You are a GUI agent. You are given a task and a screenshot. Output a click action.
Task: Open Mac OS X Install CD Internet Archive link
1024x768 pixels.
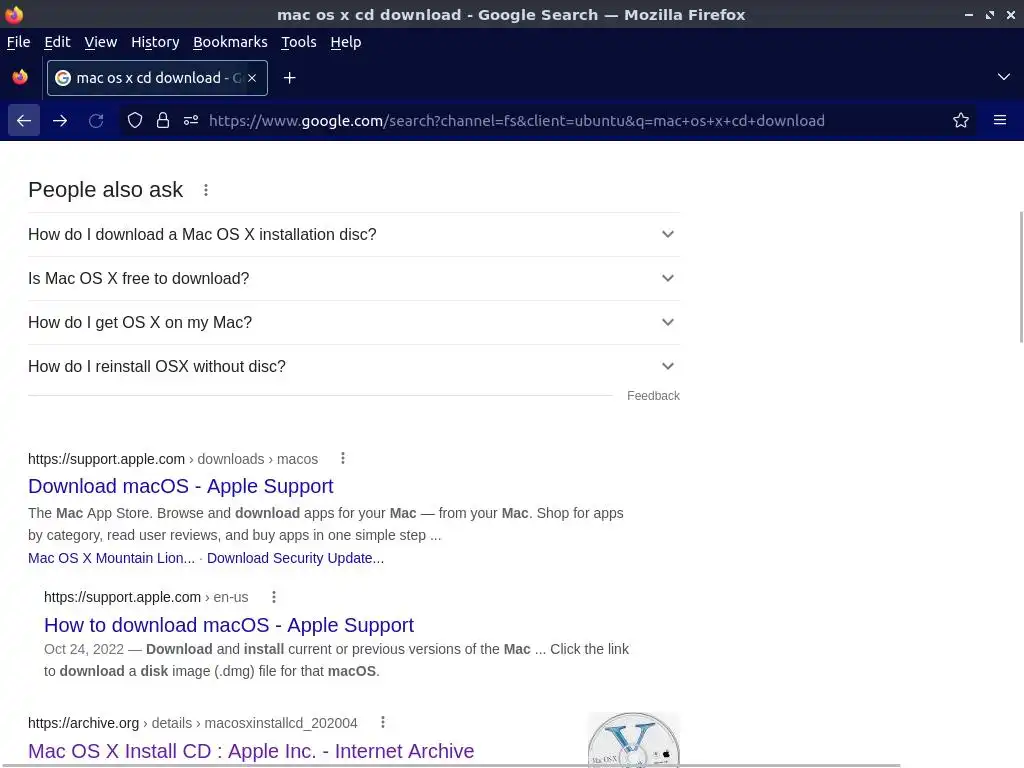[251, 751]
